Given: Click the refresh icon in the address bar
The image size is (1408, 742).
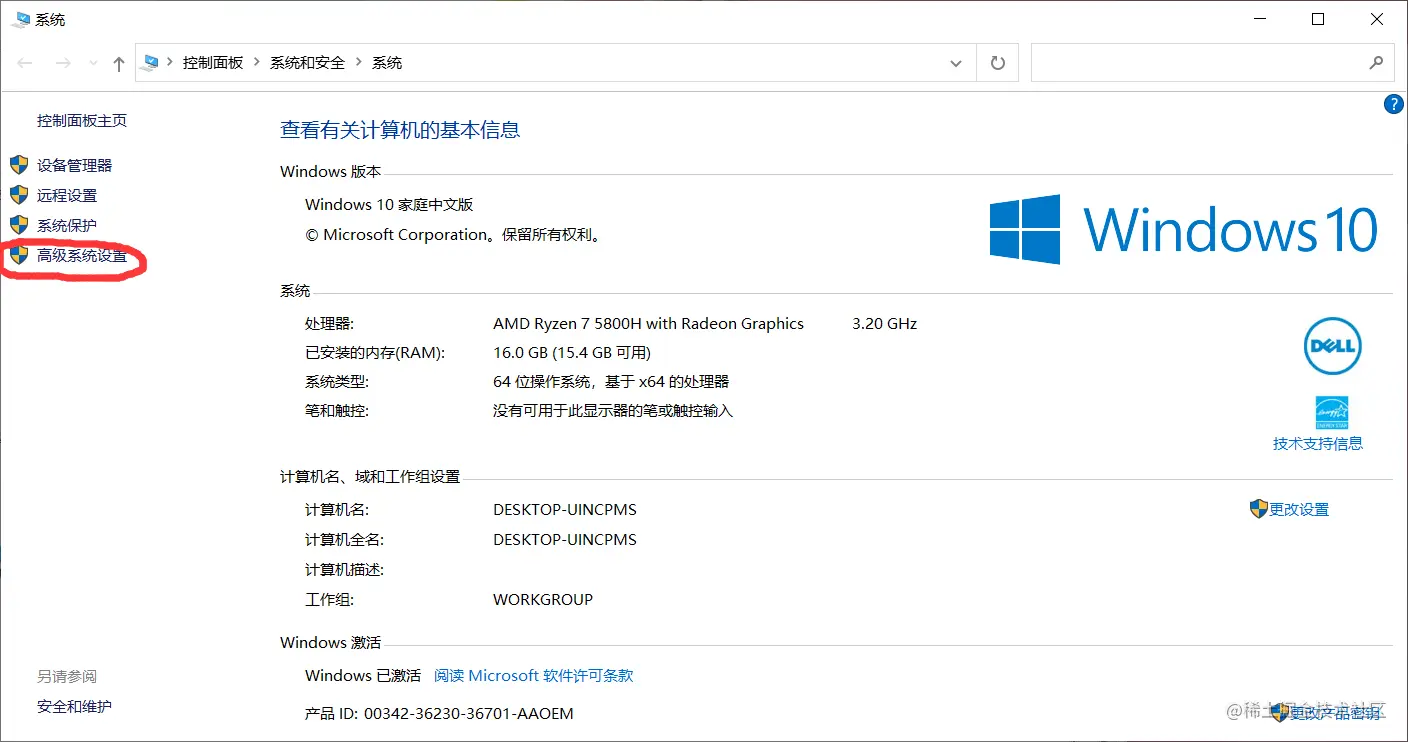Looking at the screenshot, I should [997, 62].
